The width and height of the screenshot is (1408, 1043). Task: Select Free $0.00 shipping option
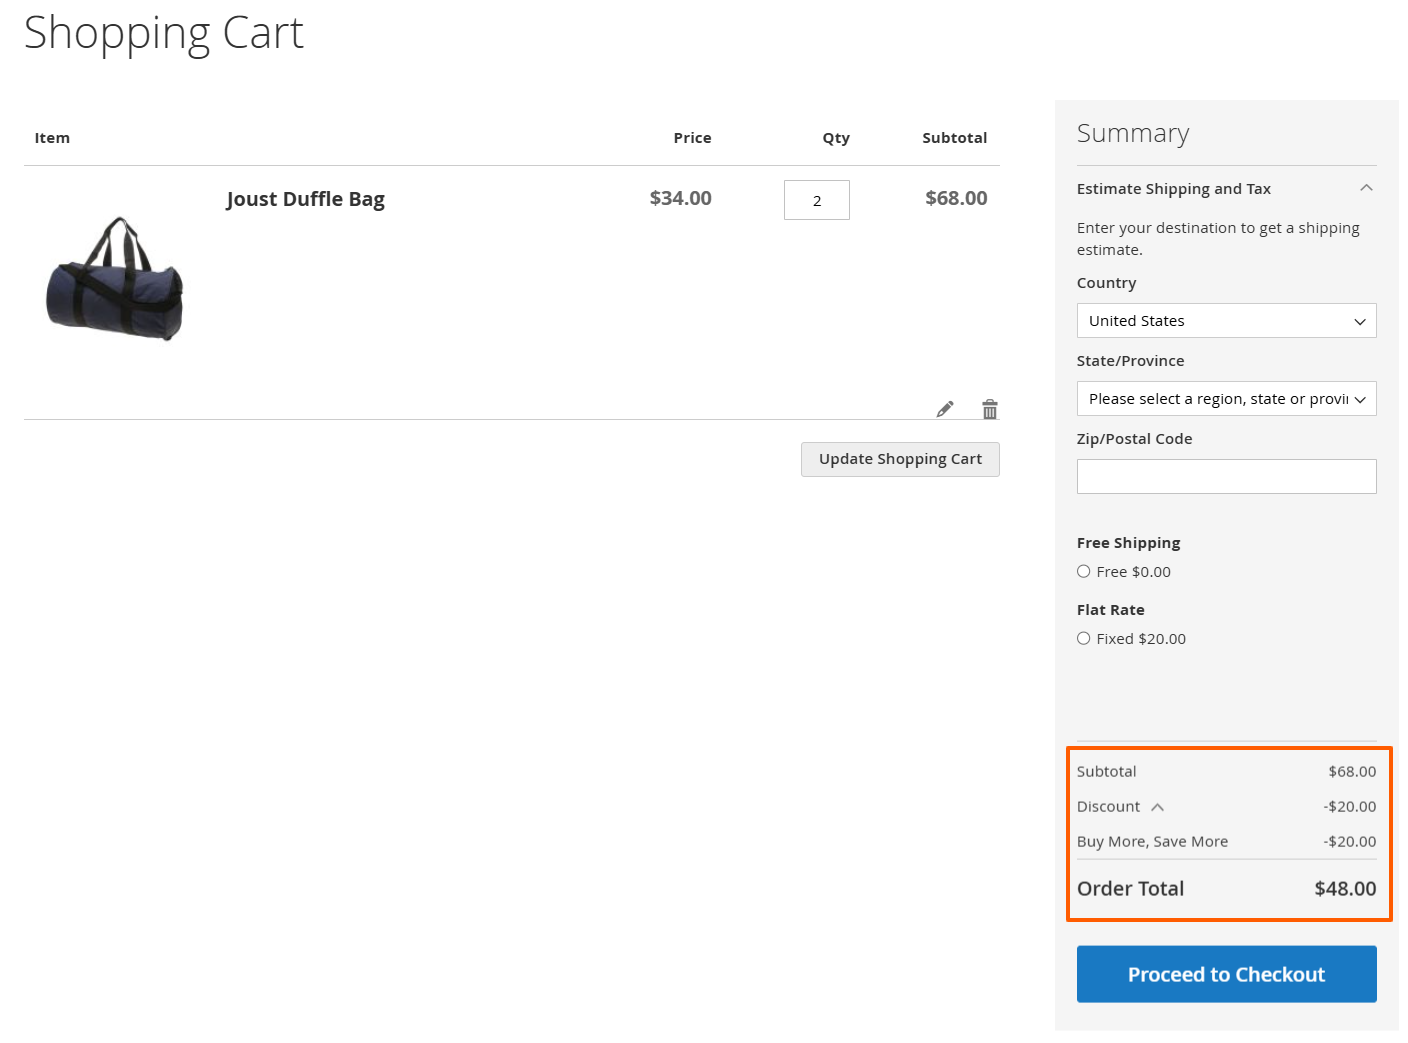coord(1083,572)
